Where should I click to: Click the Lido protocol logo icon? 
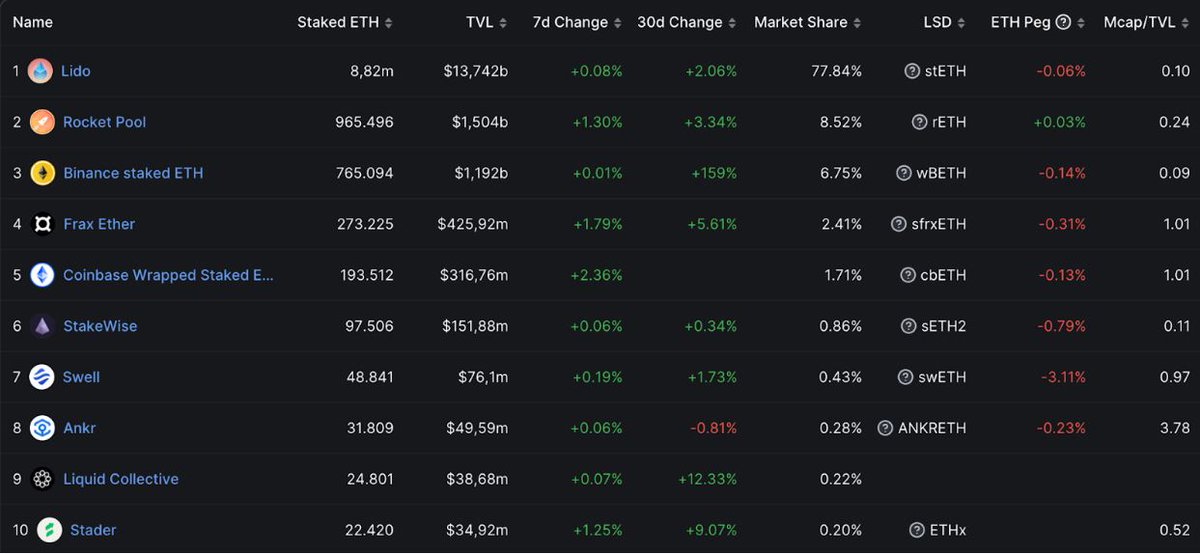point(40,71)
